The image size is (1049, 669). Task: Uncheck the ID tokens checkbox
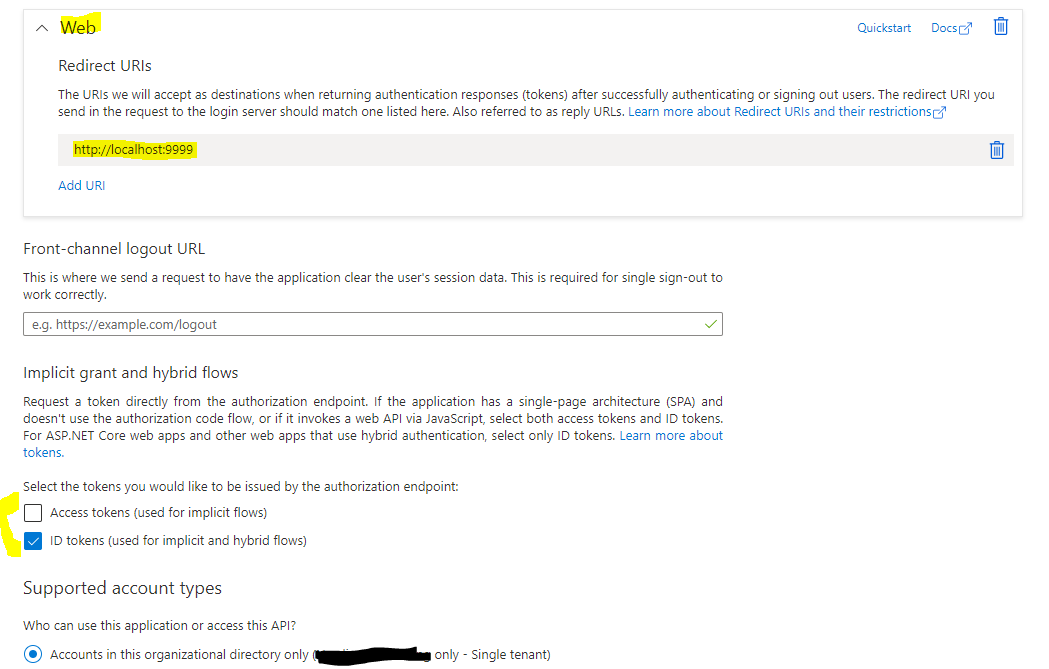tap(33, 541)
